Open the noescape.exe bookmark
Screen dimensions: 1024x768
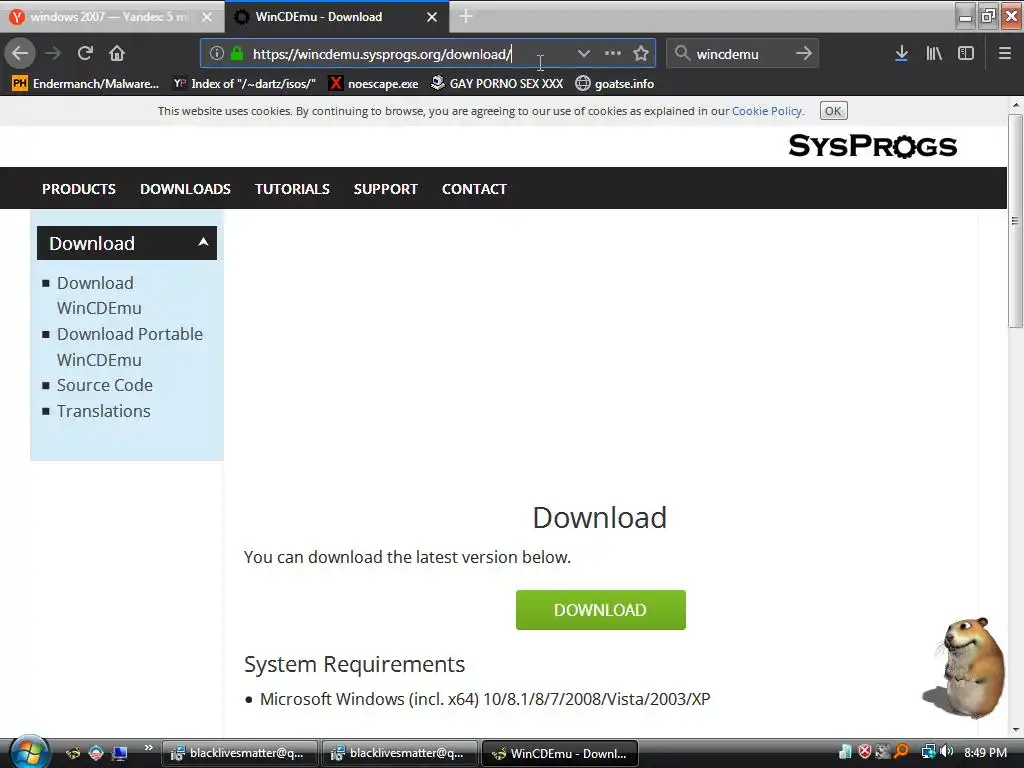click(374, 84)
